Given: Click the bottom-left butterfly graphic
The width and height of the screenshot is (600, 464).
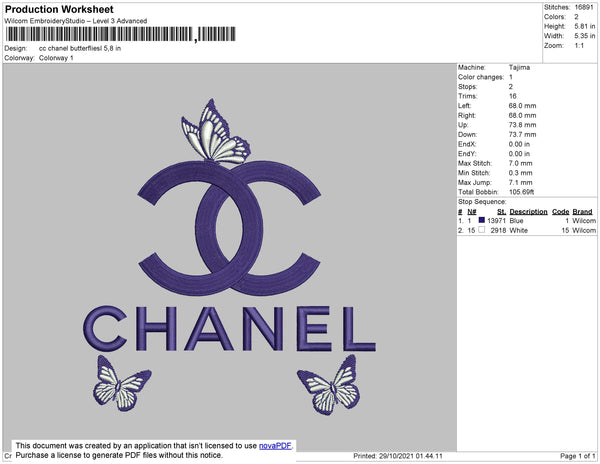Looking at the screenshot, I should pos(122,383).
